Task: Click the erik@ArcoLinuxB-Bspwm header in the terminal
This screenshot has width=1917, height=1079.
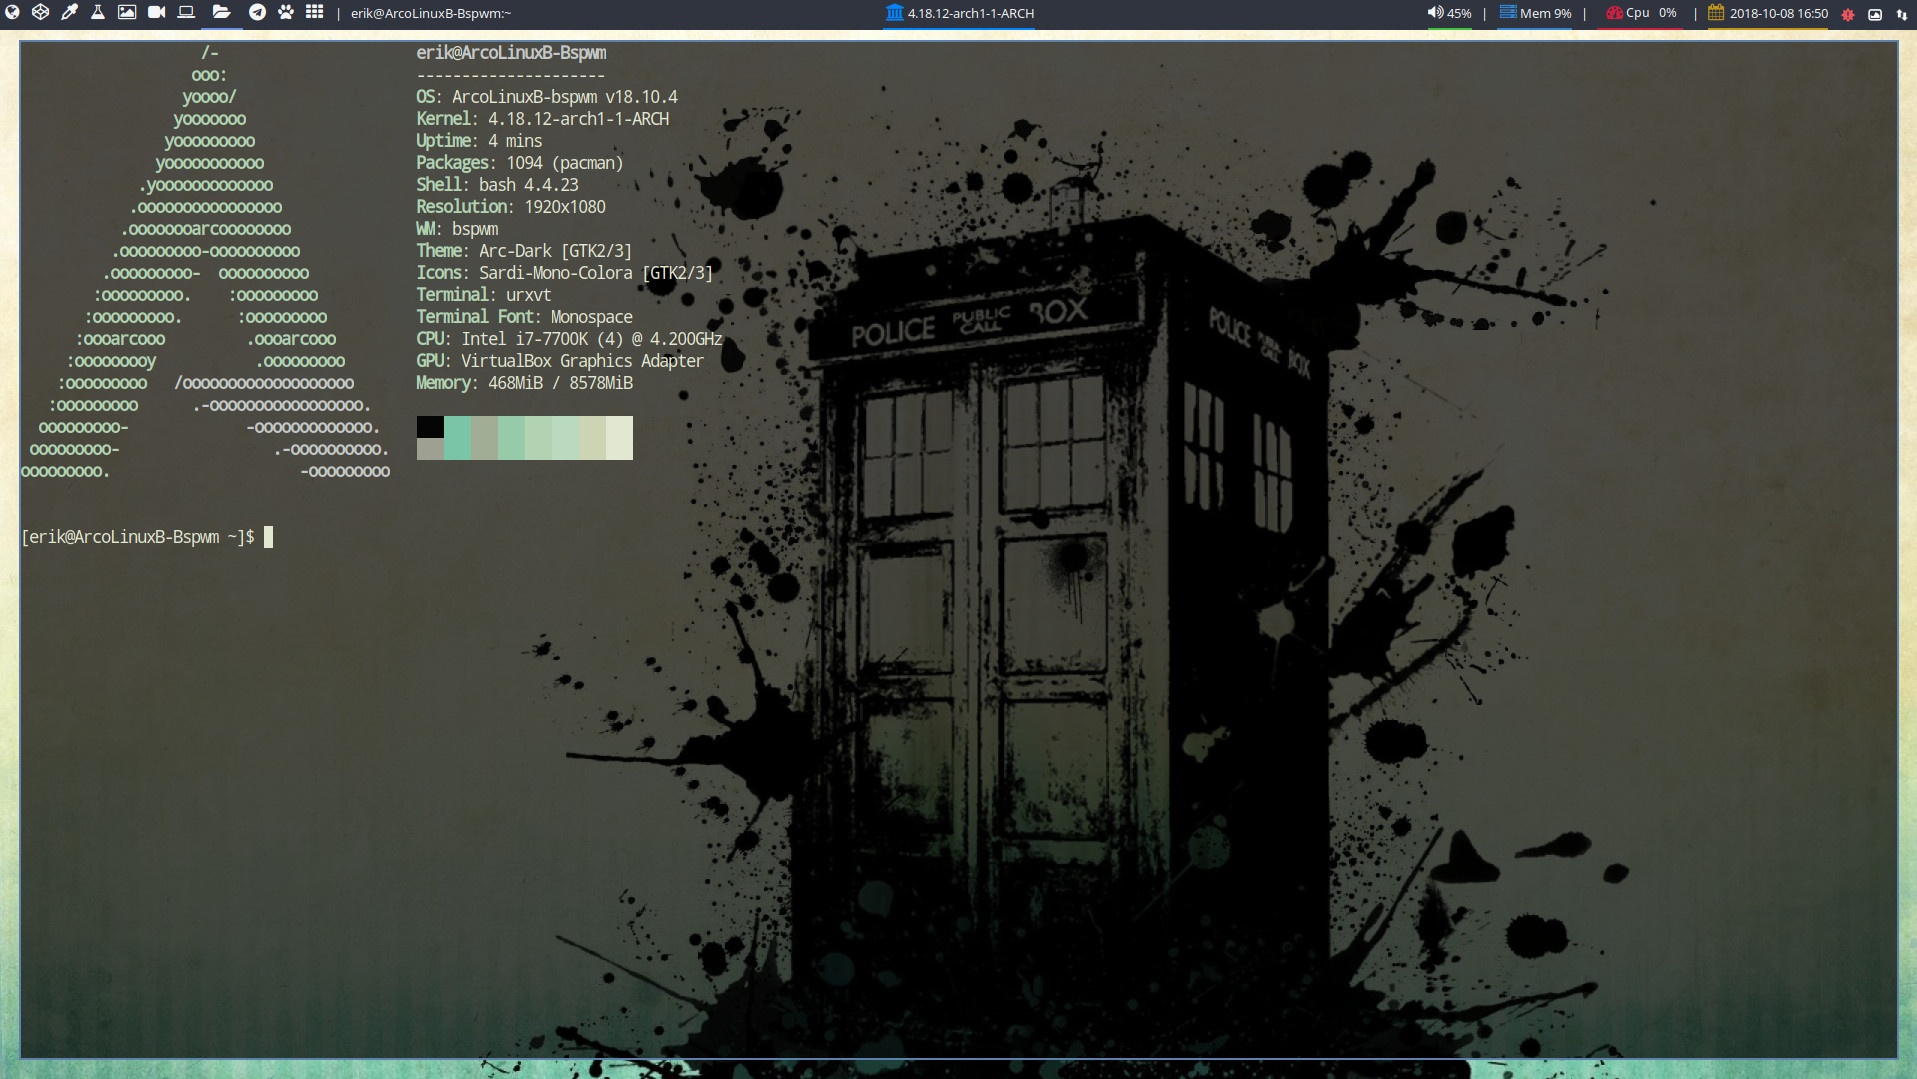Action: (511, 53)
